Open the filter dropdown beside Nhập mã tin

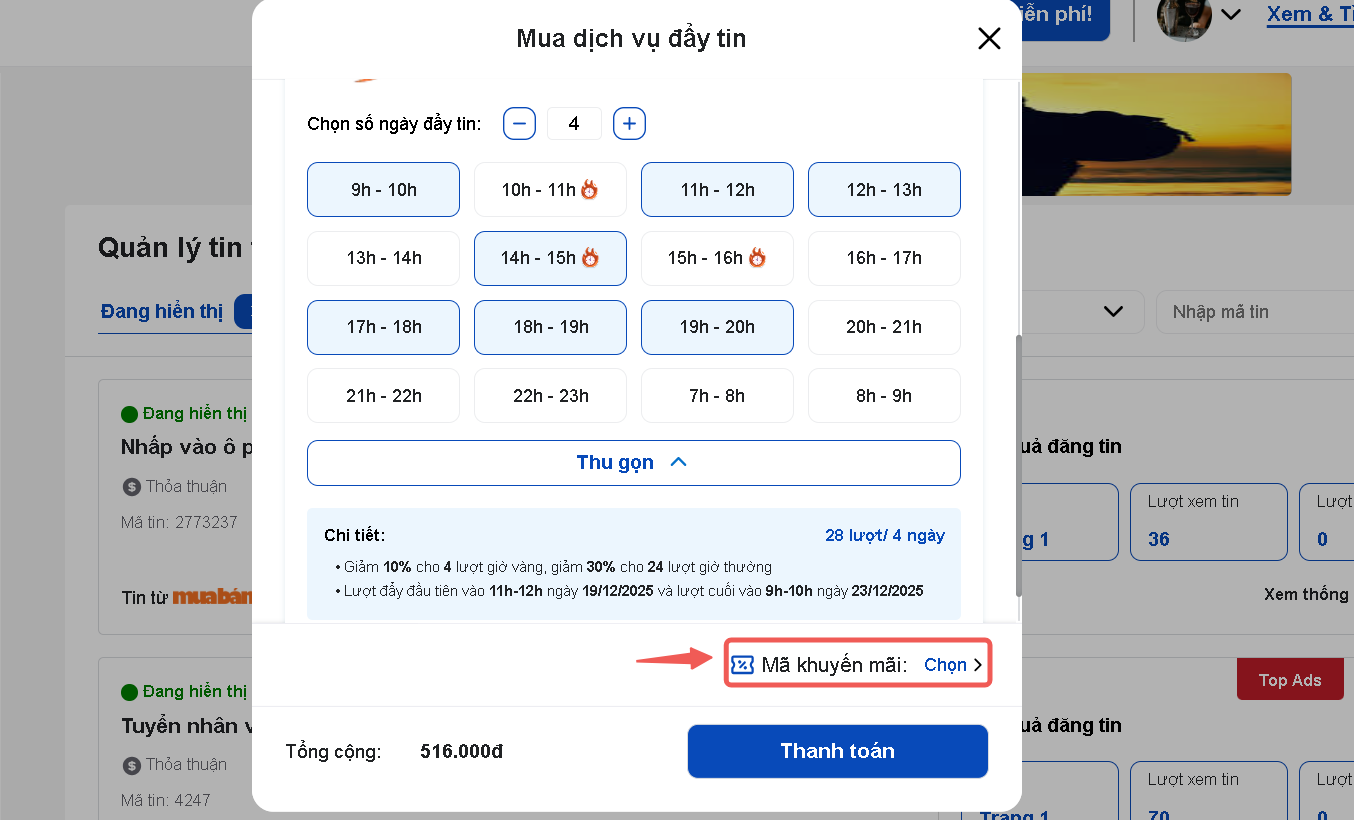[x=1113, y=312]
